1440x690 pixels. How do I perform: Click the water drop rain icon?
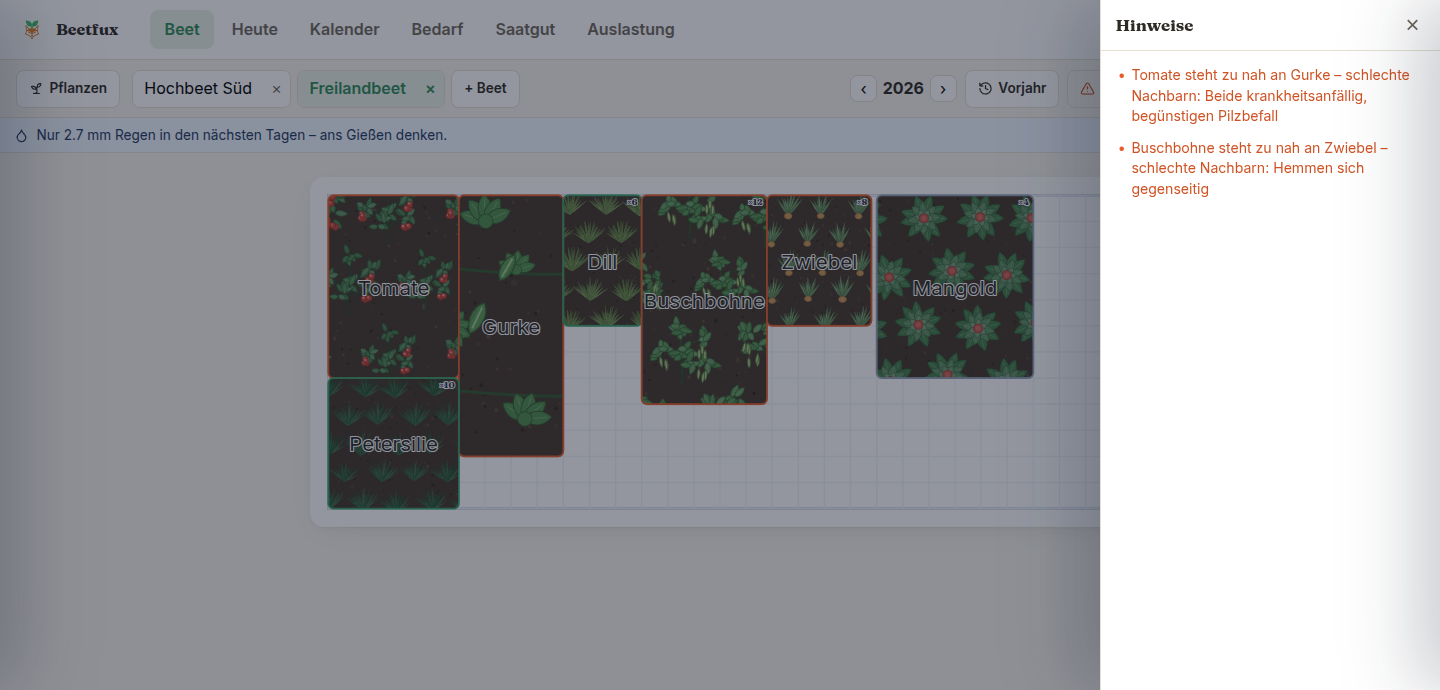point(22,135)
